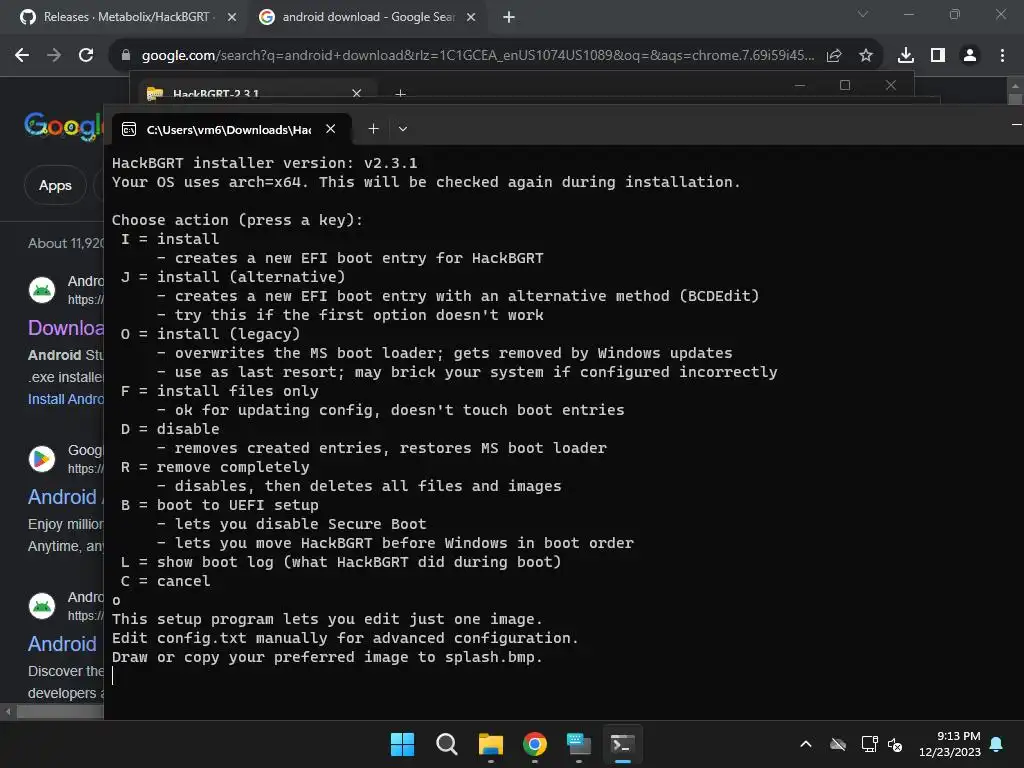Open Windows taskbar Search
The width and height of the screenshot is (1024, 768).
[x=447, y=744]
